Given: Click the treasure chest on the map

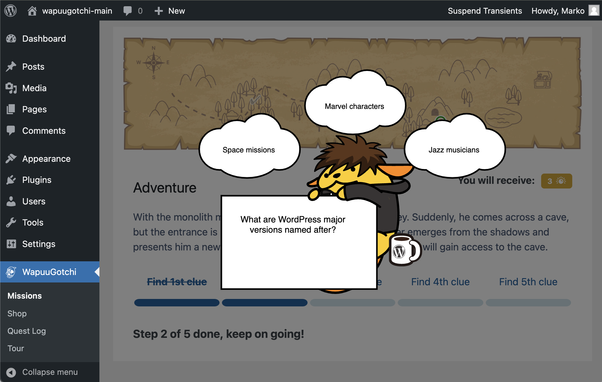Looking at the screenshot, I should (x=543, y=79).
